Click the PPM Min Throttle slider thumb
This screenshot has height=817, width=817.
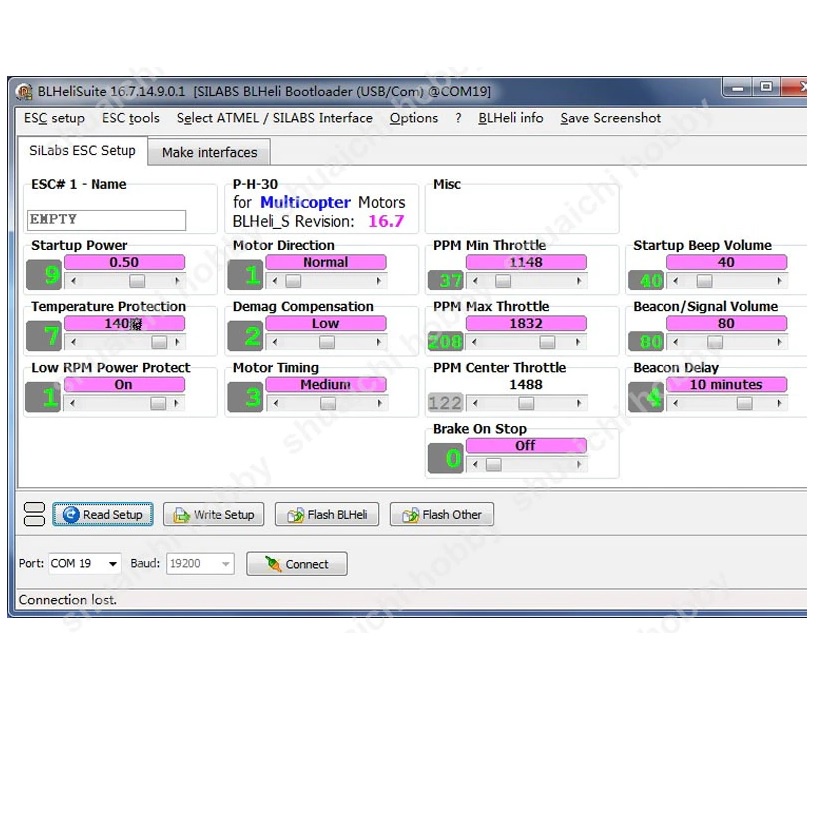pyautogui.click(x=503, y=281)
